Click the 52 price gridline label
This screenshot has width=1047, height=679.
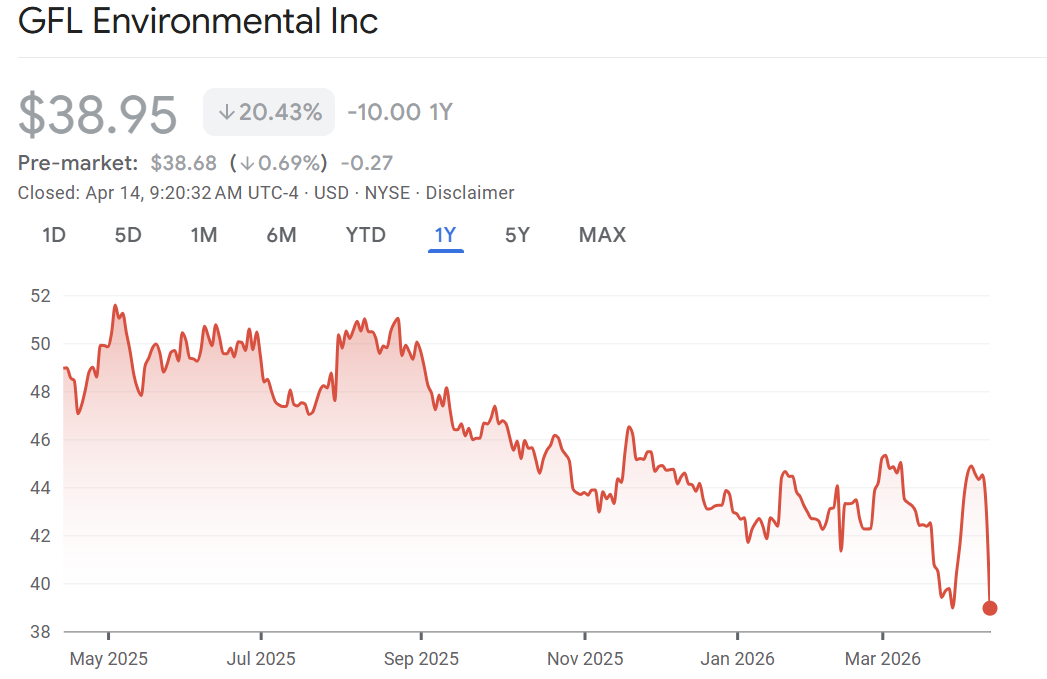pos(40,296)
